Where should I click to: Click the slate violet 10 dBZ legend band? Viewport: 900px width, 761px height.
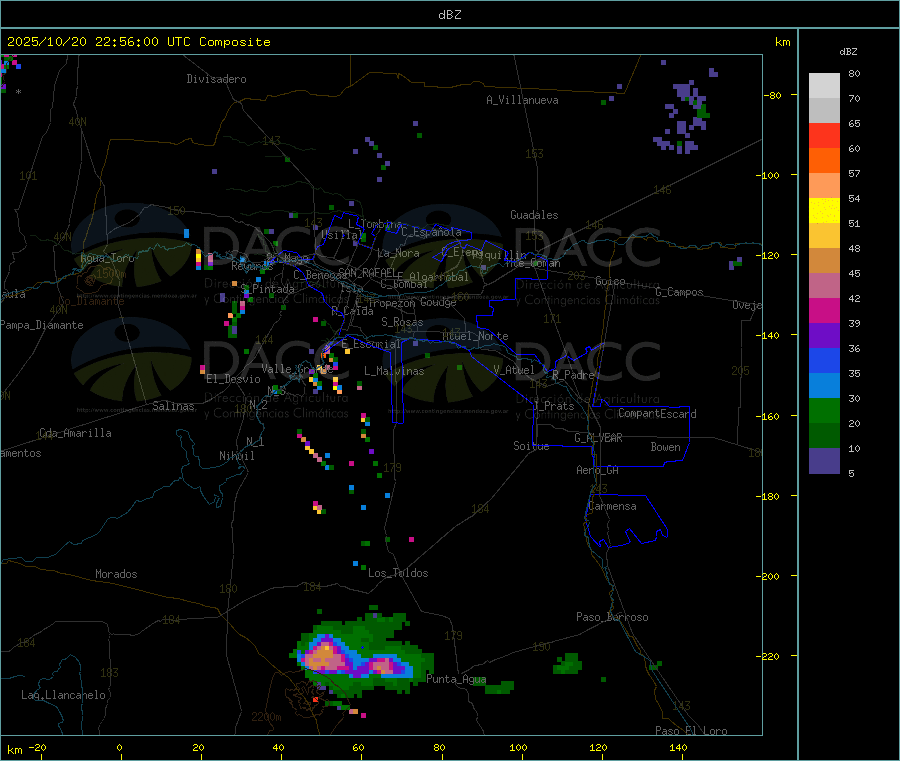click(x=824, y=461)
